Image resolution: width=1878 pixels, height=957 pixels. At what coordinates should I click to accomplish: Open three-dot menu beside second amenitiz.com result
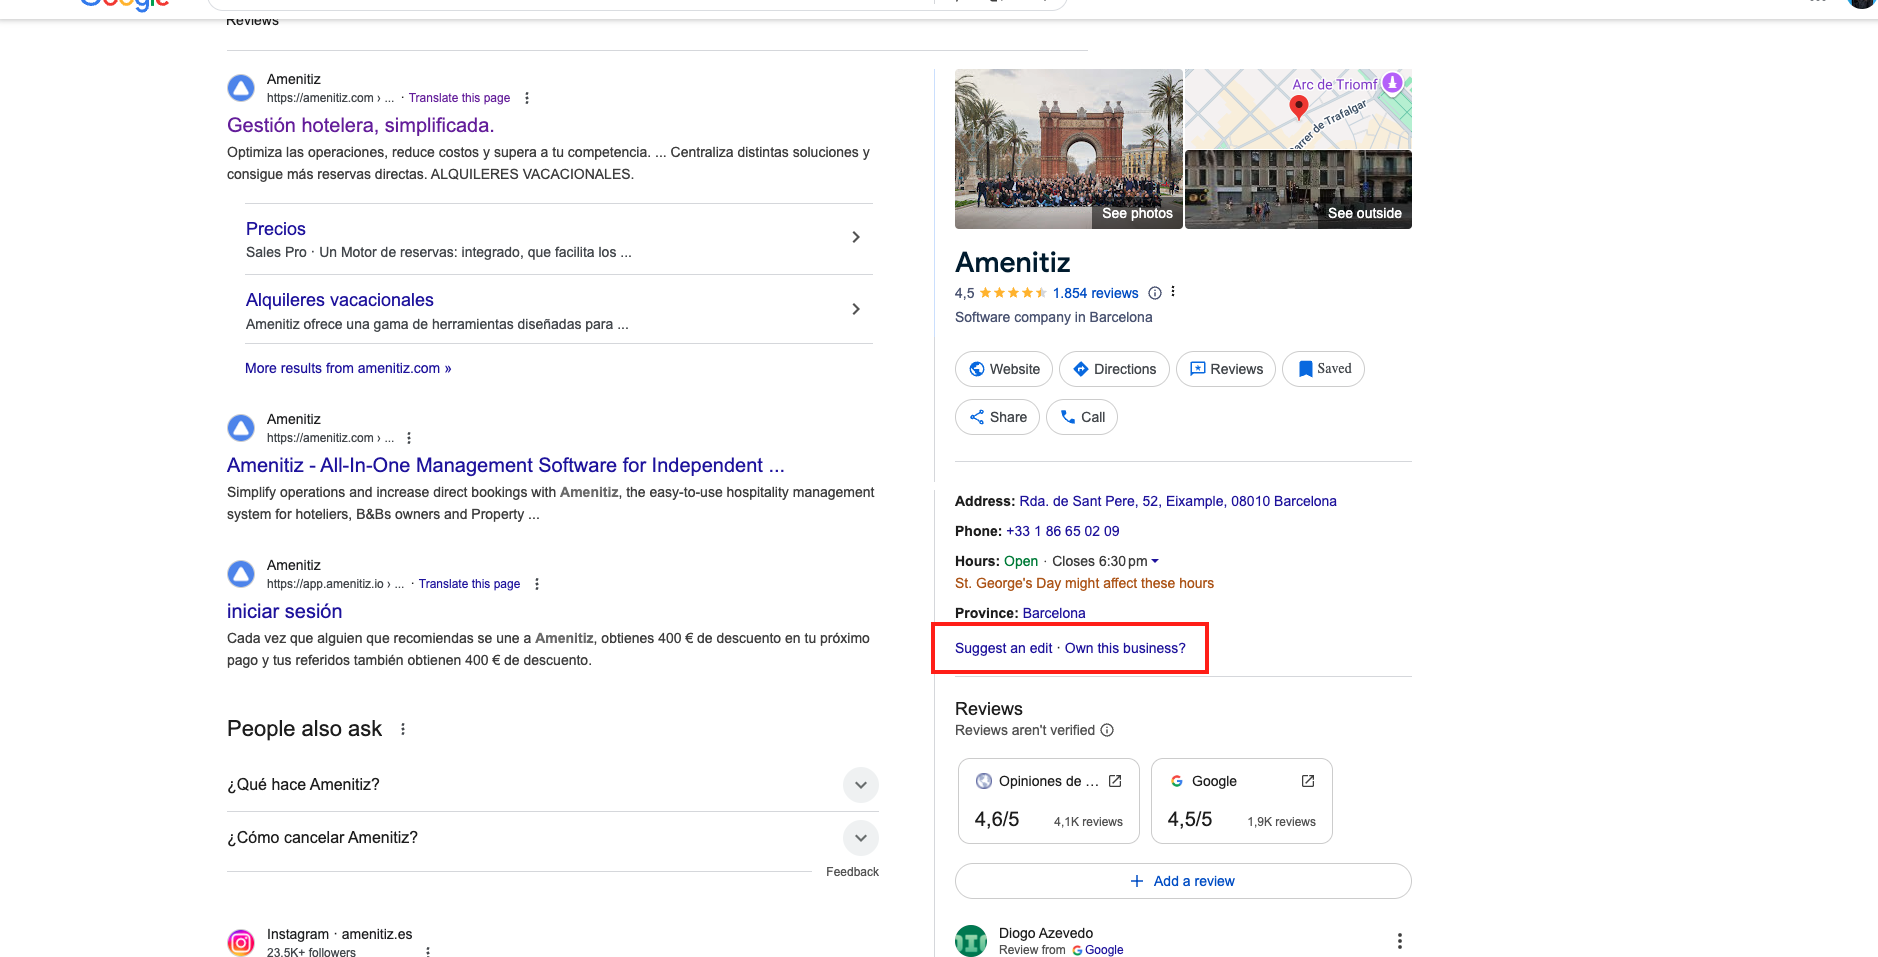(409, 438)
